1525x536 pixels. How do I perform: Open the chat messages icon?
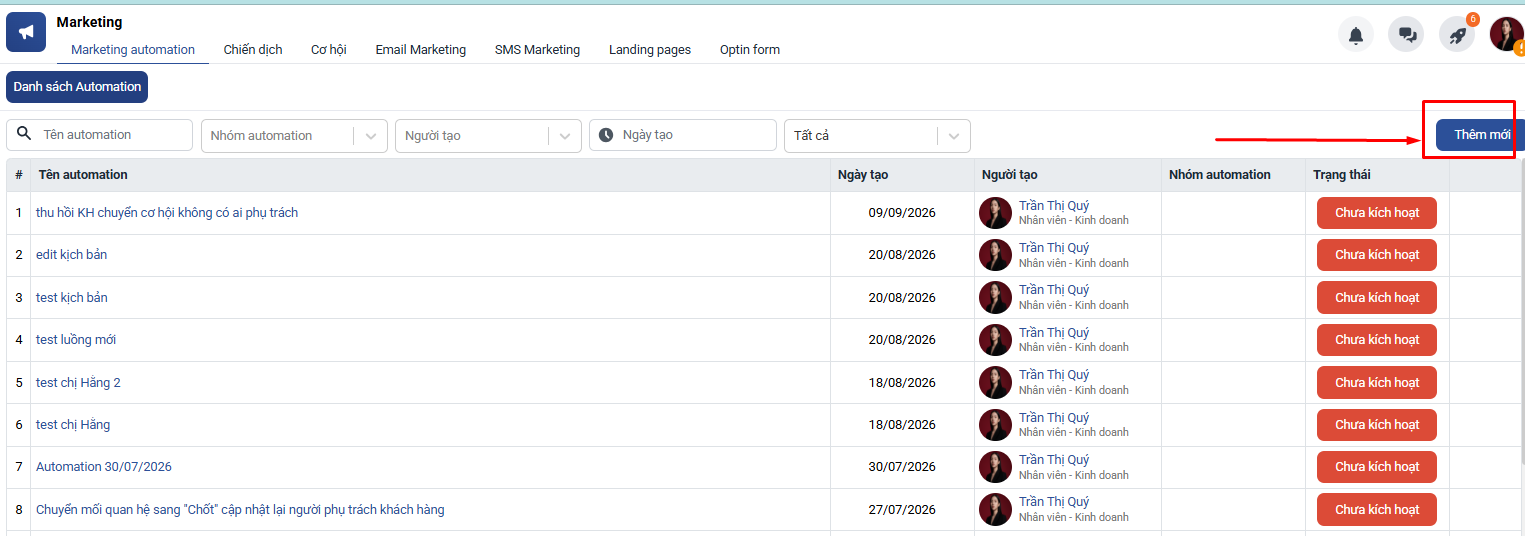click(1407, 35)
